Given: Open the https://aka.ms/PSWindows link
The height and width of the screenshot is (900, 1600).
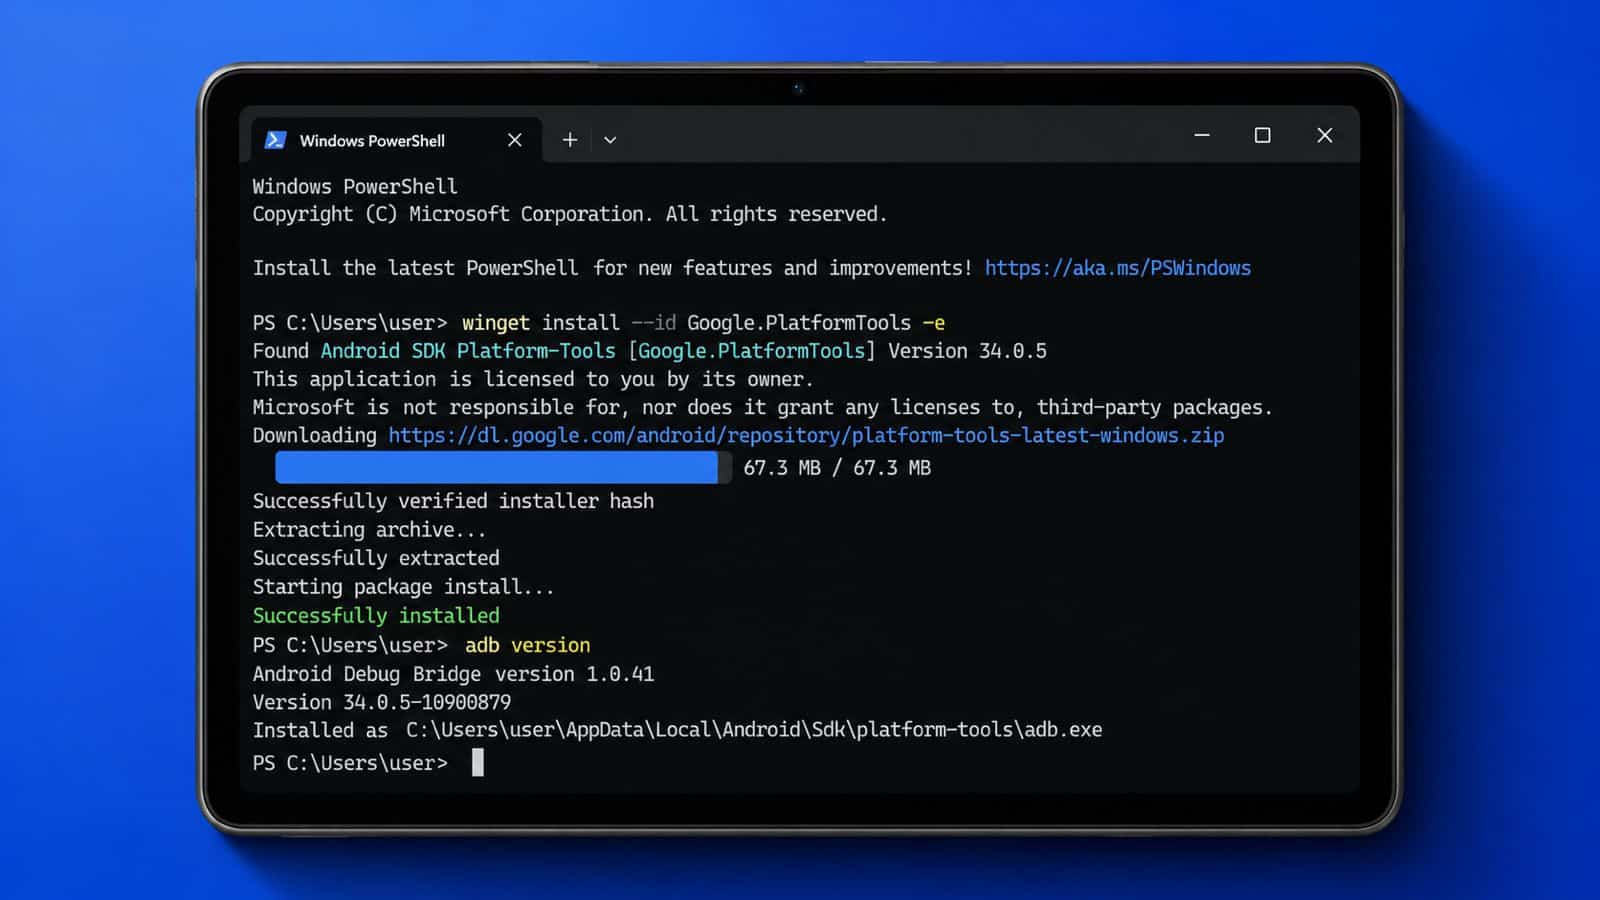Looking at the screenshot, I should pyautogui.click(x=1118, y=268).
